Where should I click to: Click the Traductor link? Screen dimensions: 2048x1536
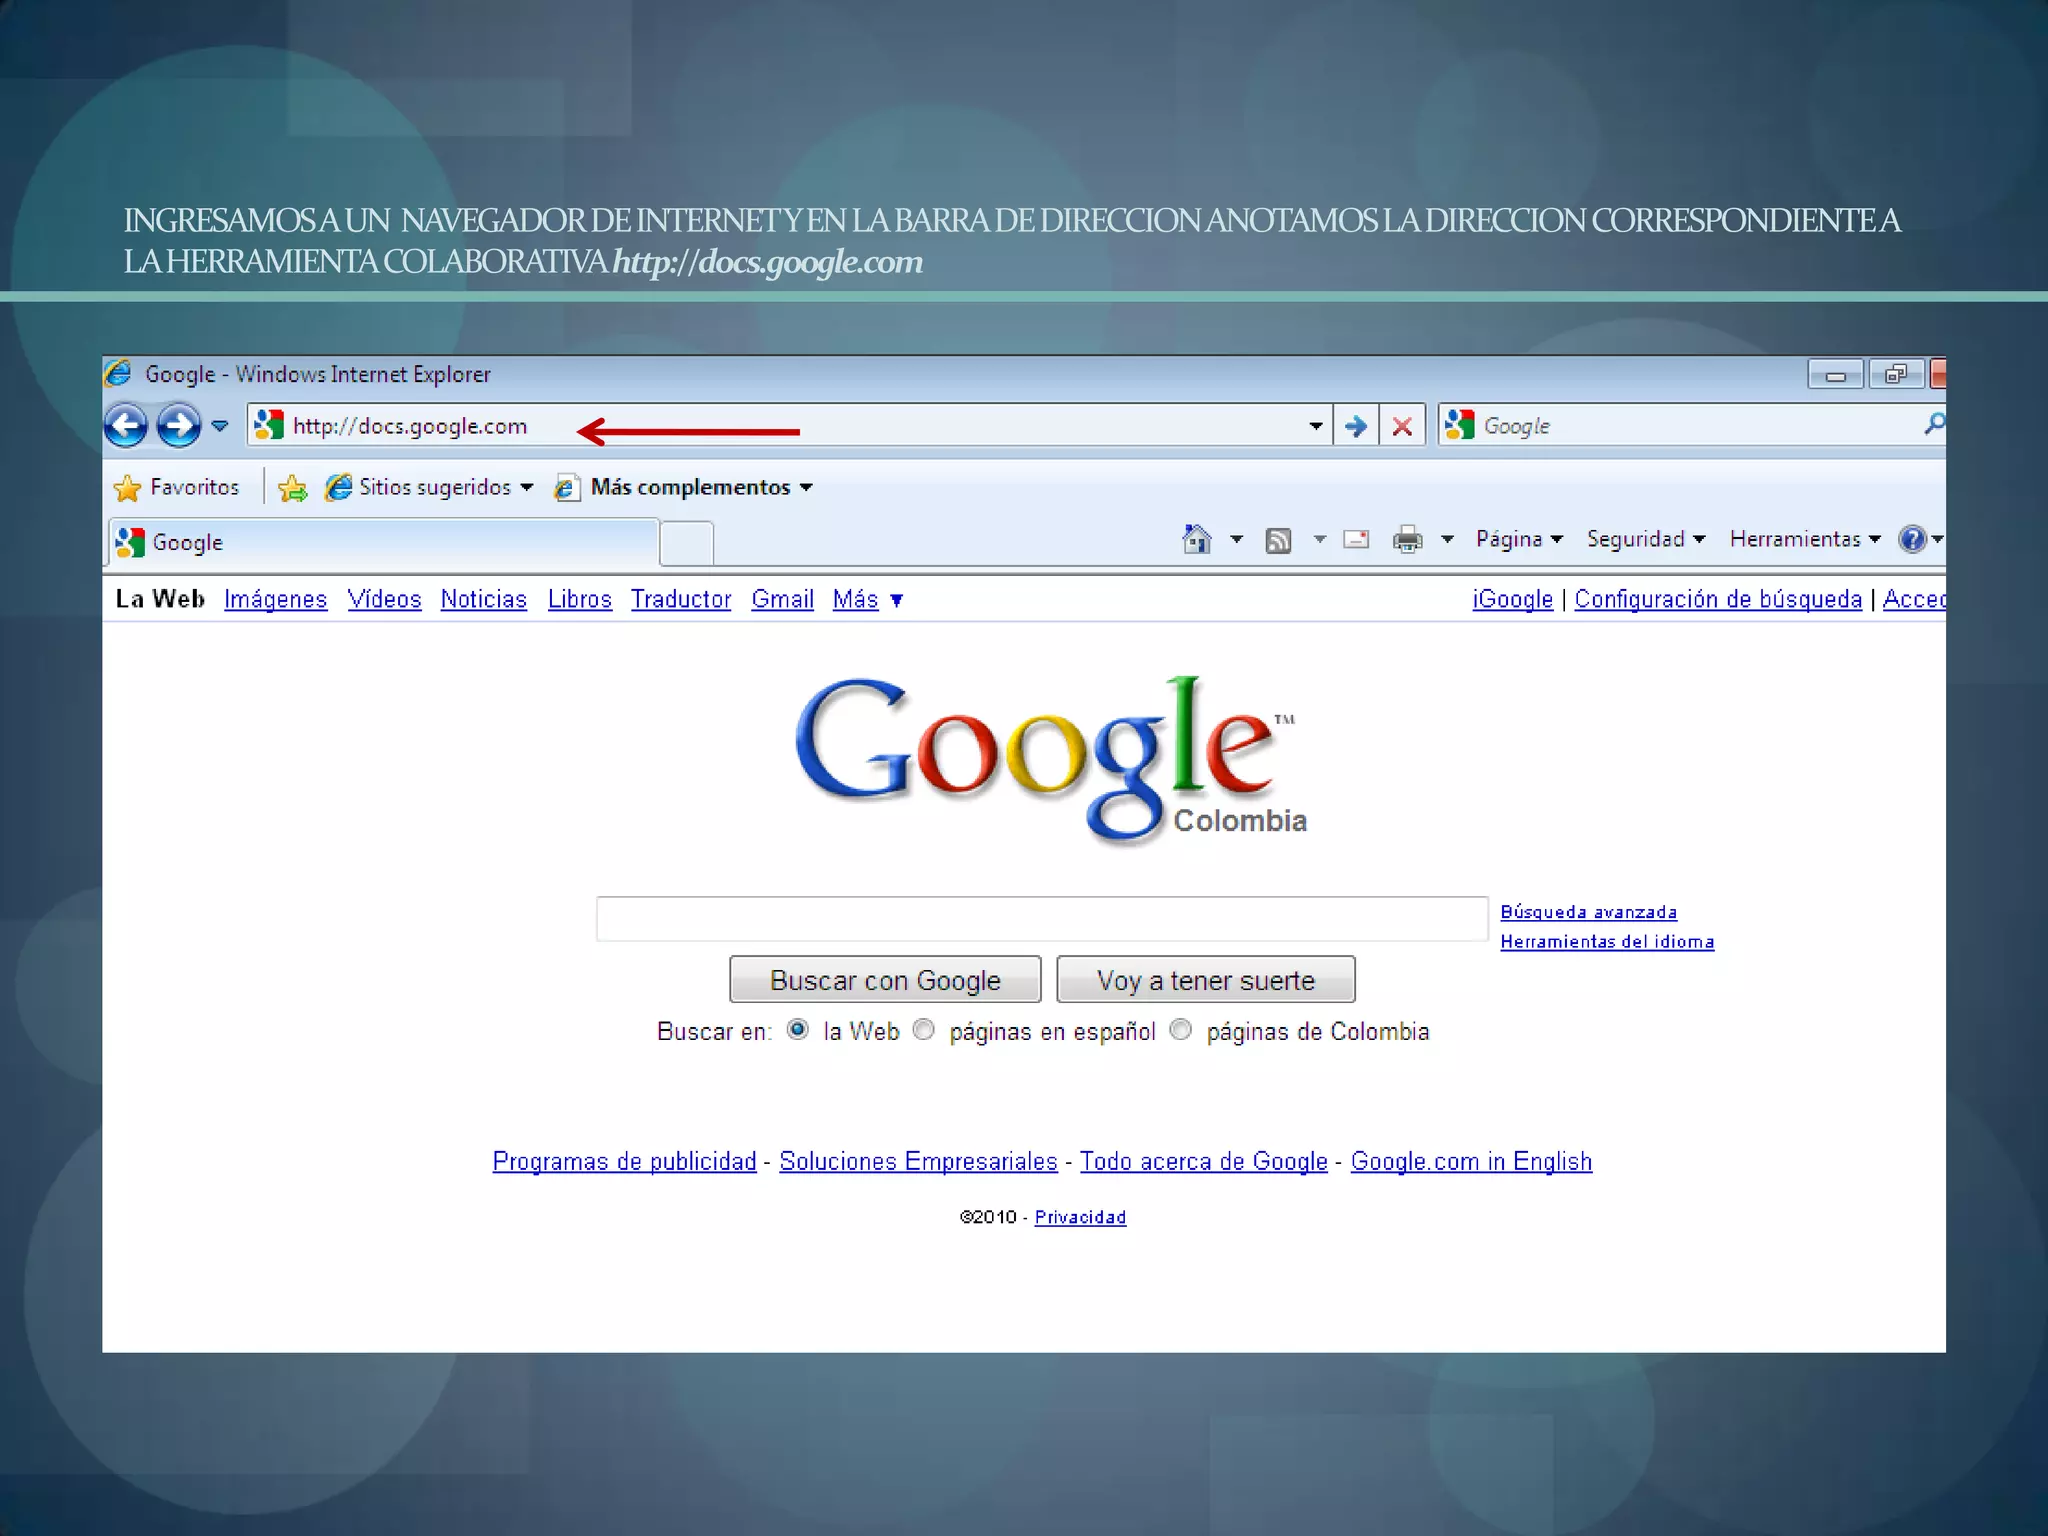pyautogui.click(x=681, y=599)
